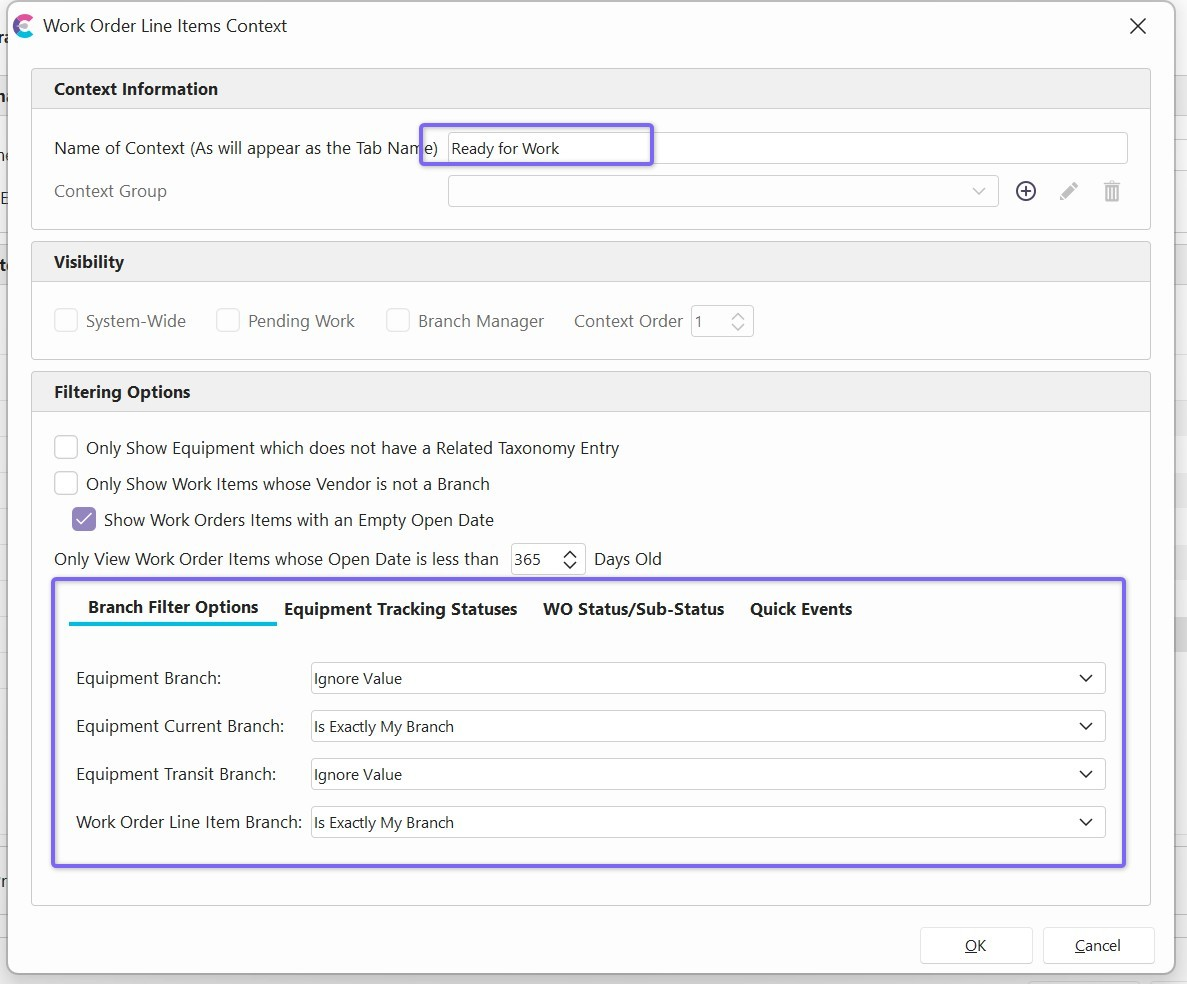1187x984 pixels.
Task: Close the Work Order Line Items dialog
Action: pyautogui.click(x=1137, y=27)
